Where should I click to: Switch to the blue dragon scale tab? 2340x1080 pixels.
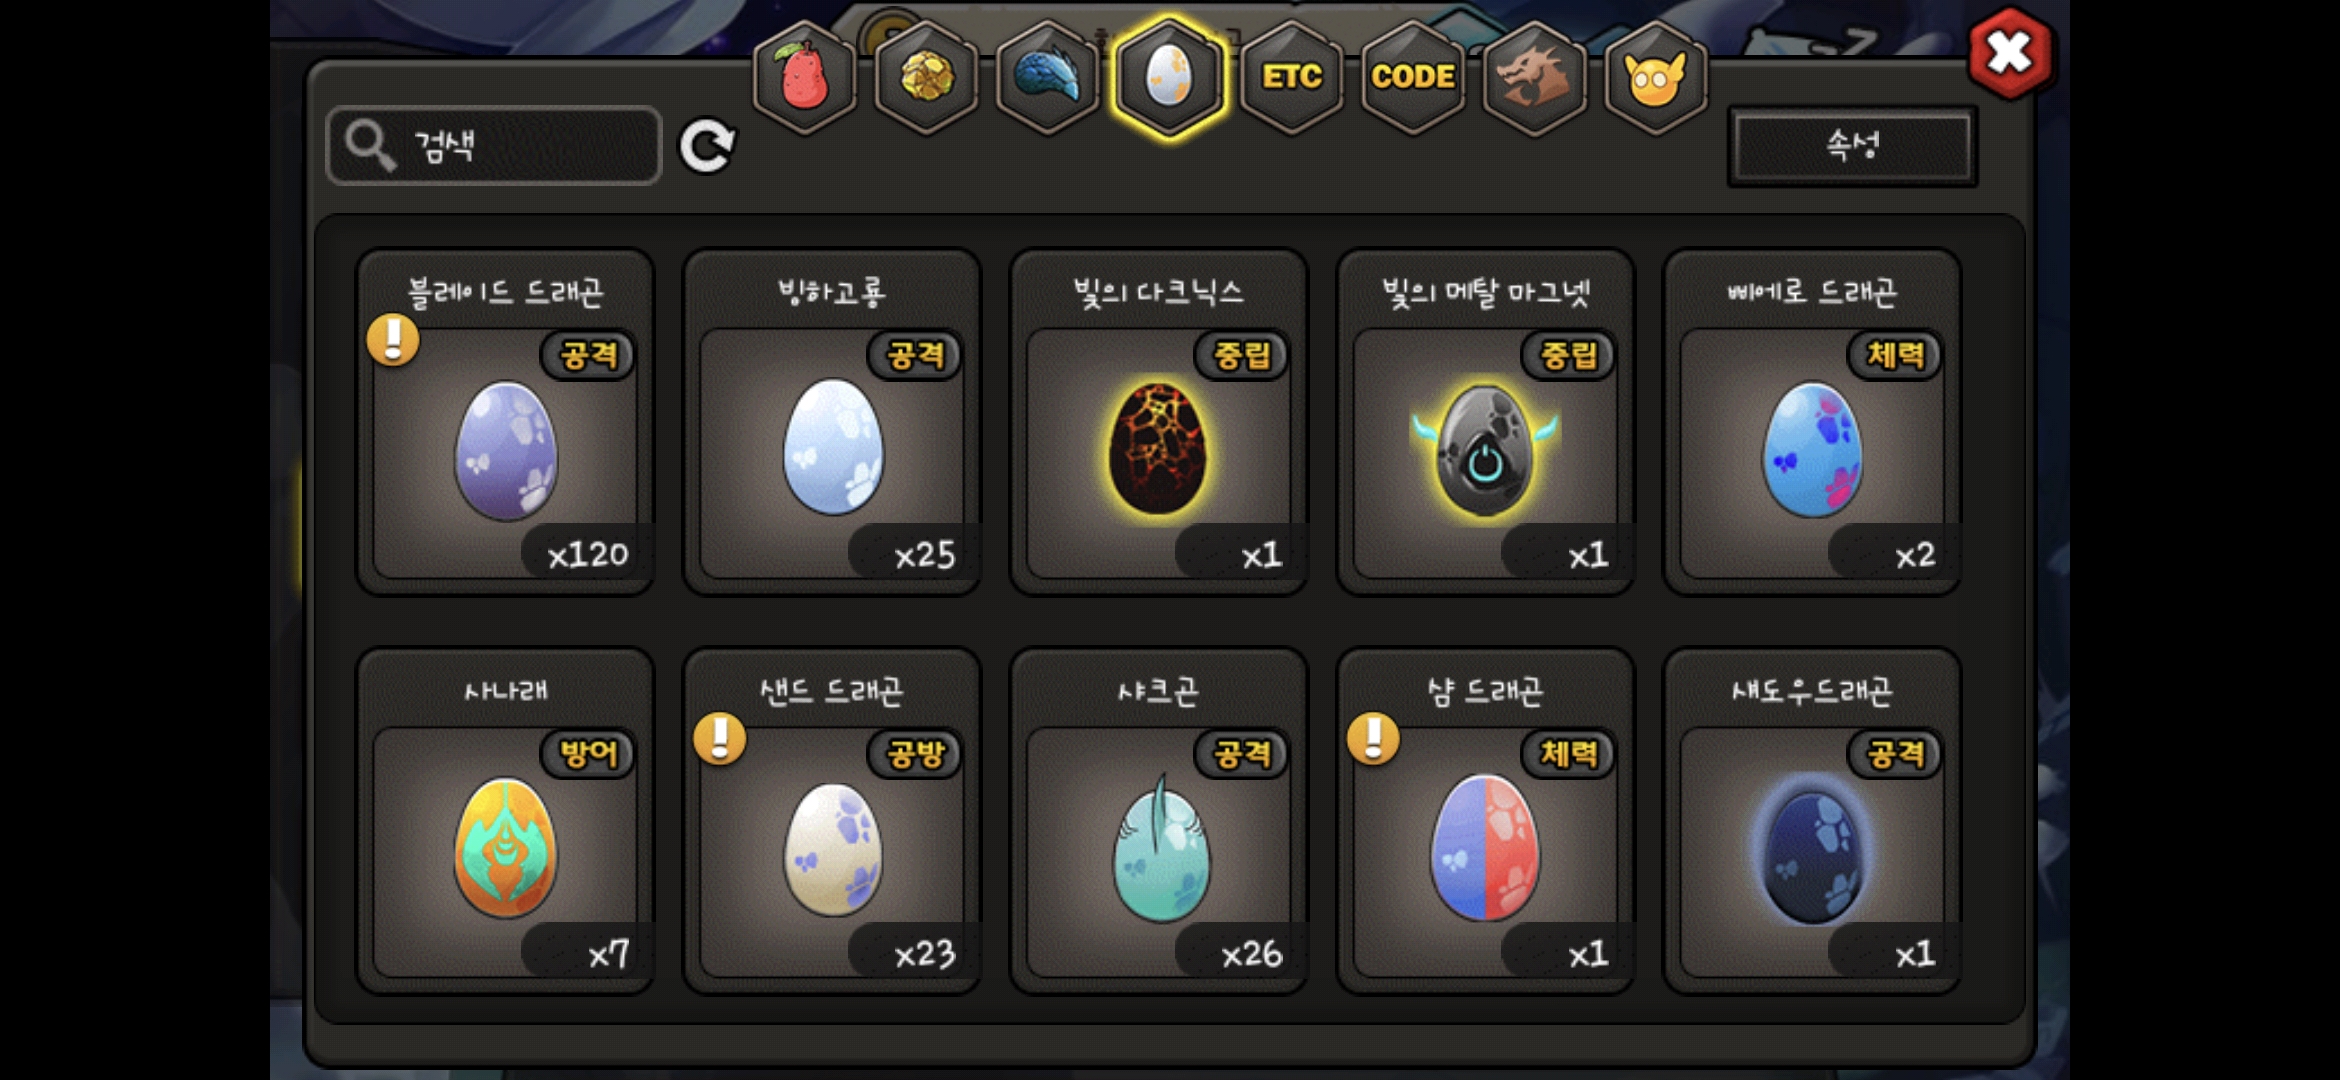[x=1047, y=77]
